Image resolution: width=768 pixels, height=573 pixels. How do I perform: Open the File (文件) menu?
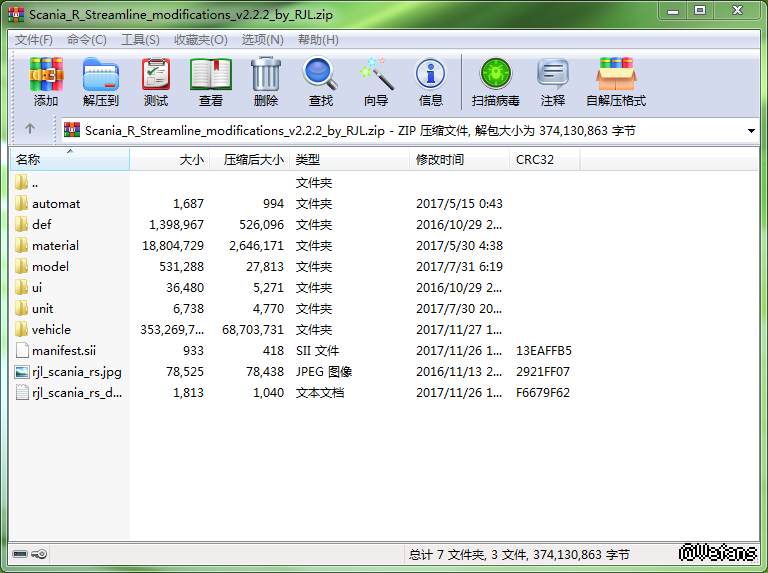[x=34, y=40]
